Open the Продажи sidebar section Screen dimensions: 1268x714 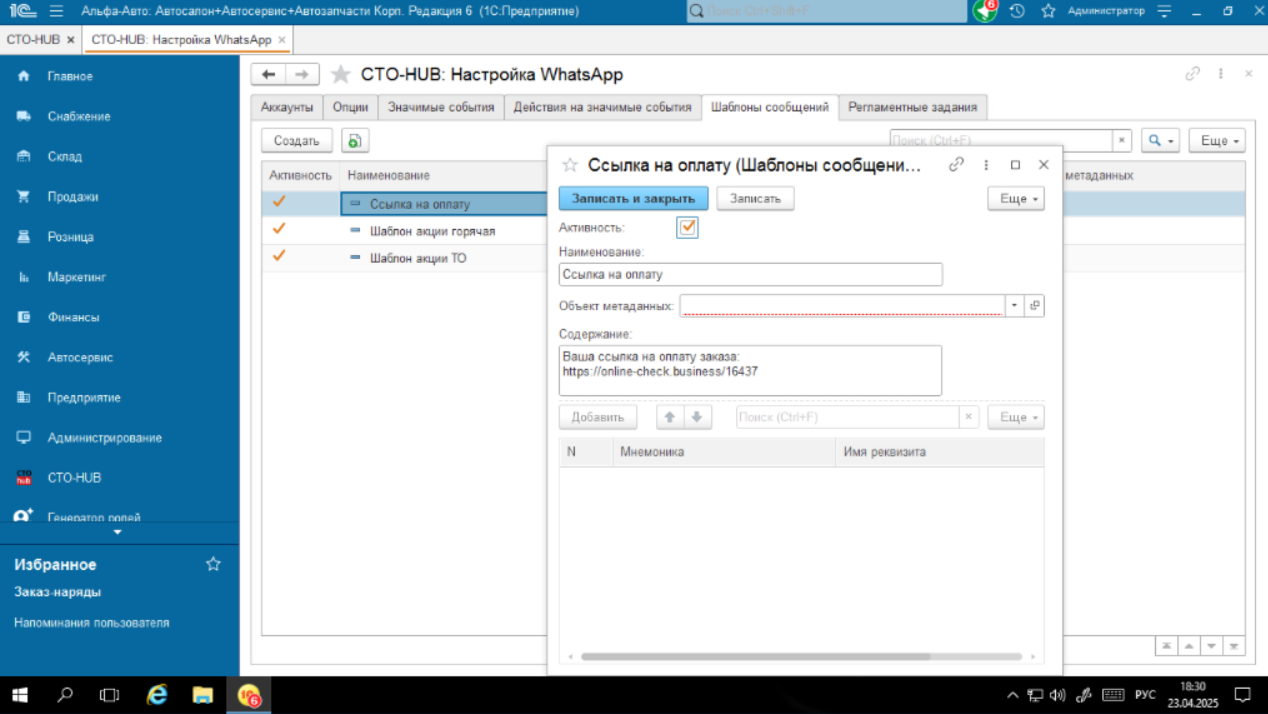72,197
